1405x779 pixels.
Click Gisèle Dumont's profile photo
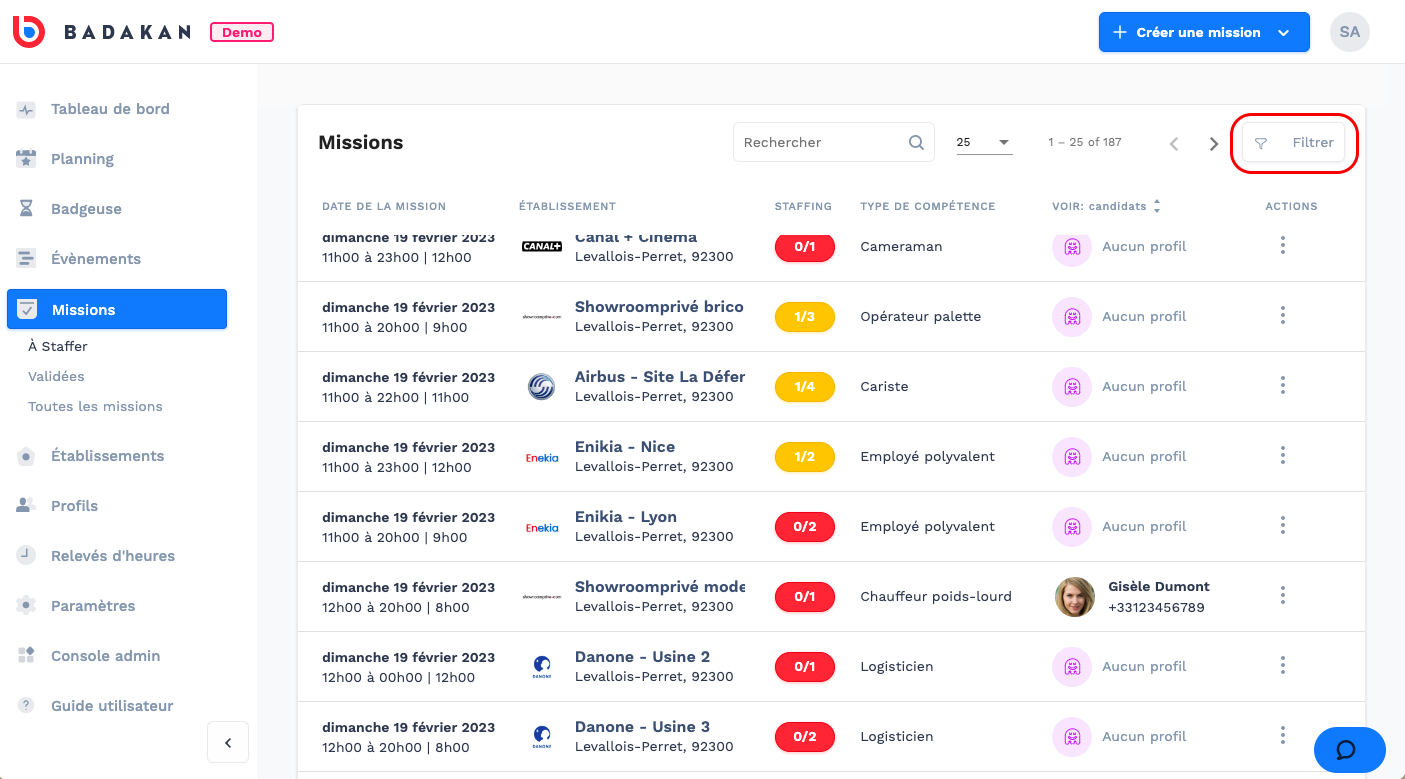point(1075,597)
